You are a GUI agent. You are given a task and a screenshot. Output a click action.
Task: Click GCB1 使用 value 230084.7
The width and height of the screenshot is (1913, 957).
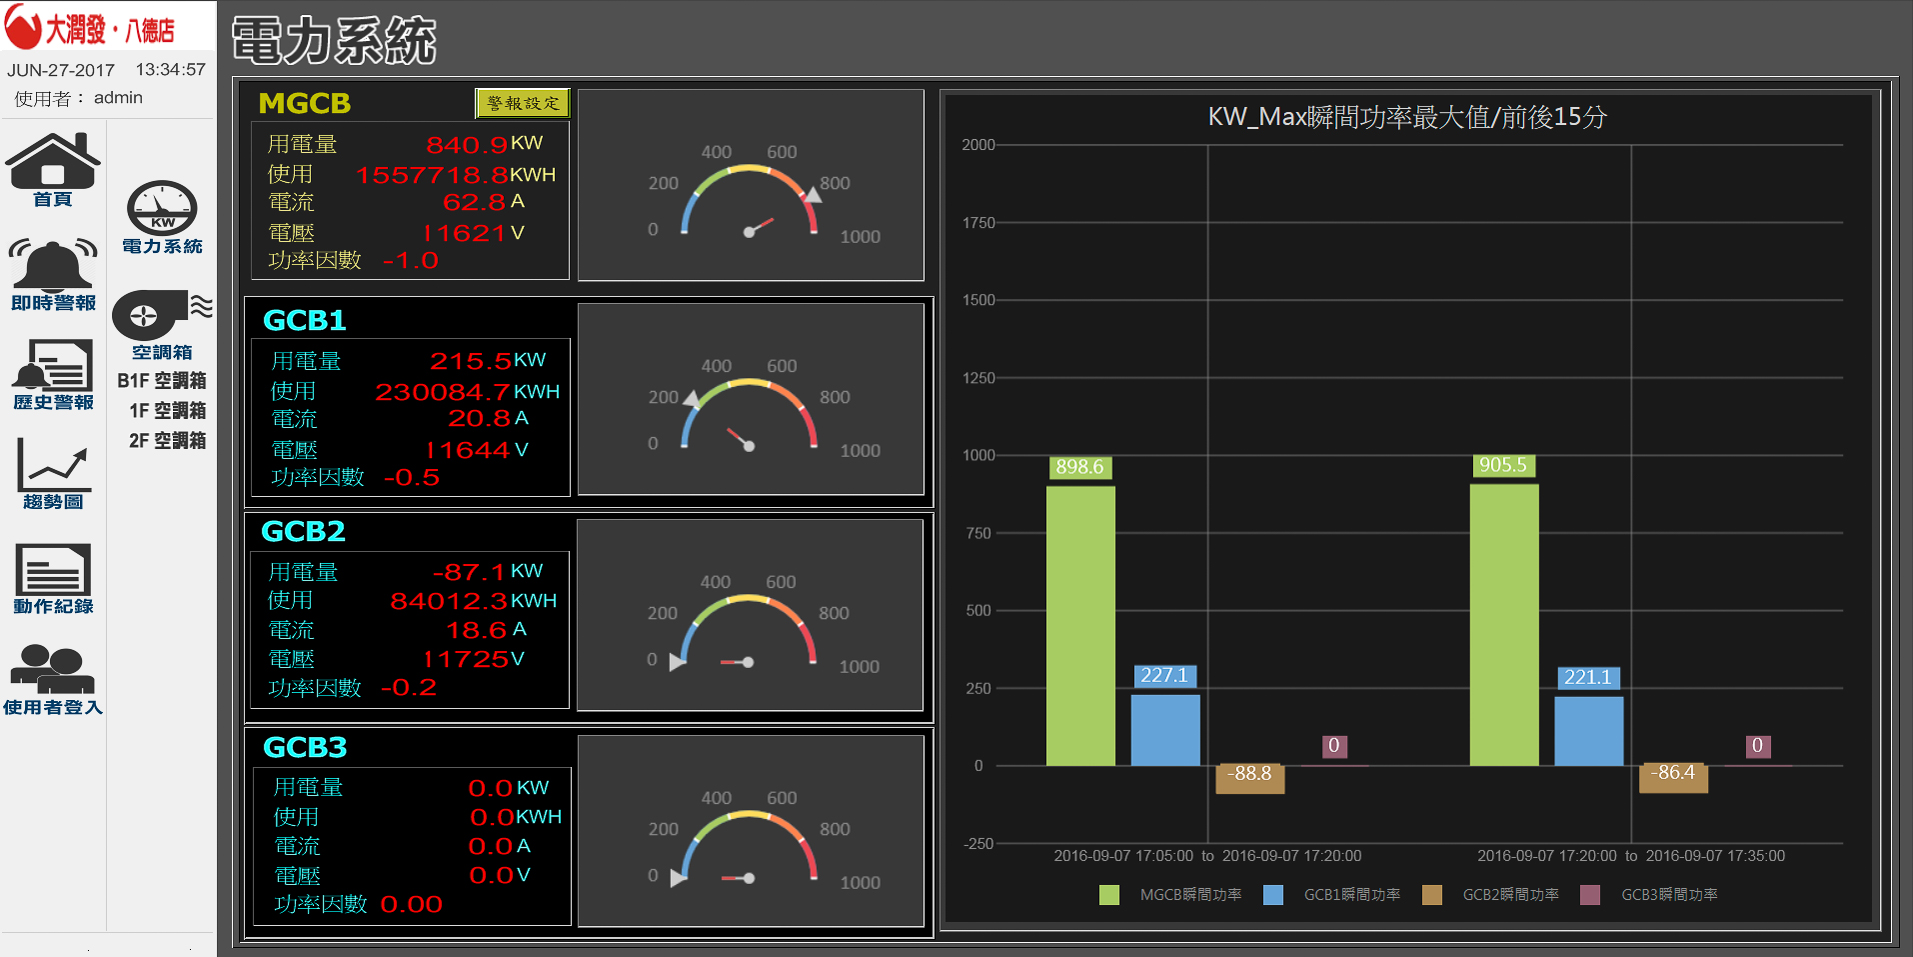click(443, 392)
